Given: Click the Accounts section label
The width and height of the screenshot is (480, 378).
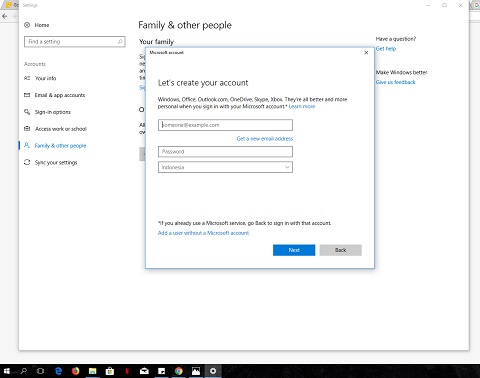Looking at the screenshot, I should (35, 64).
